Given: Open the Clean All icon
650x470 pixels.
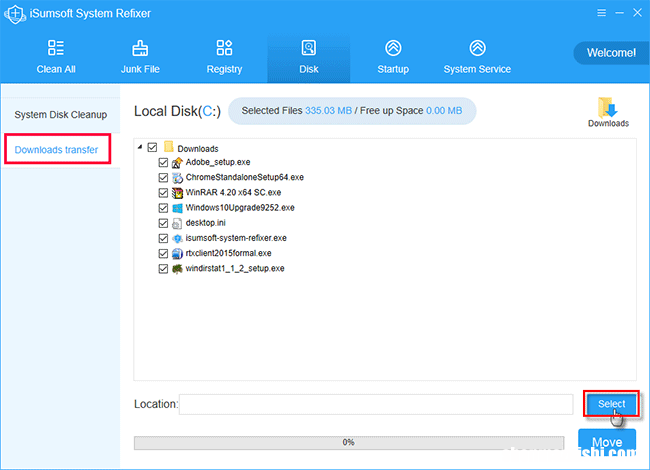Looking at the screenshot, I should [x=56, y=48].
